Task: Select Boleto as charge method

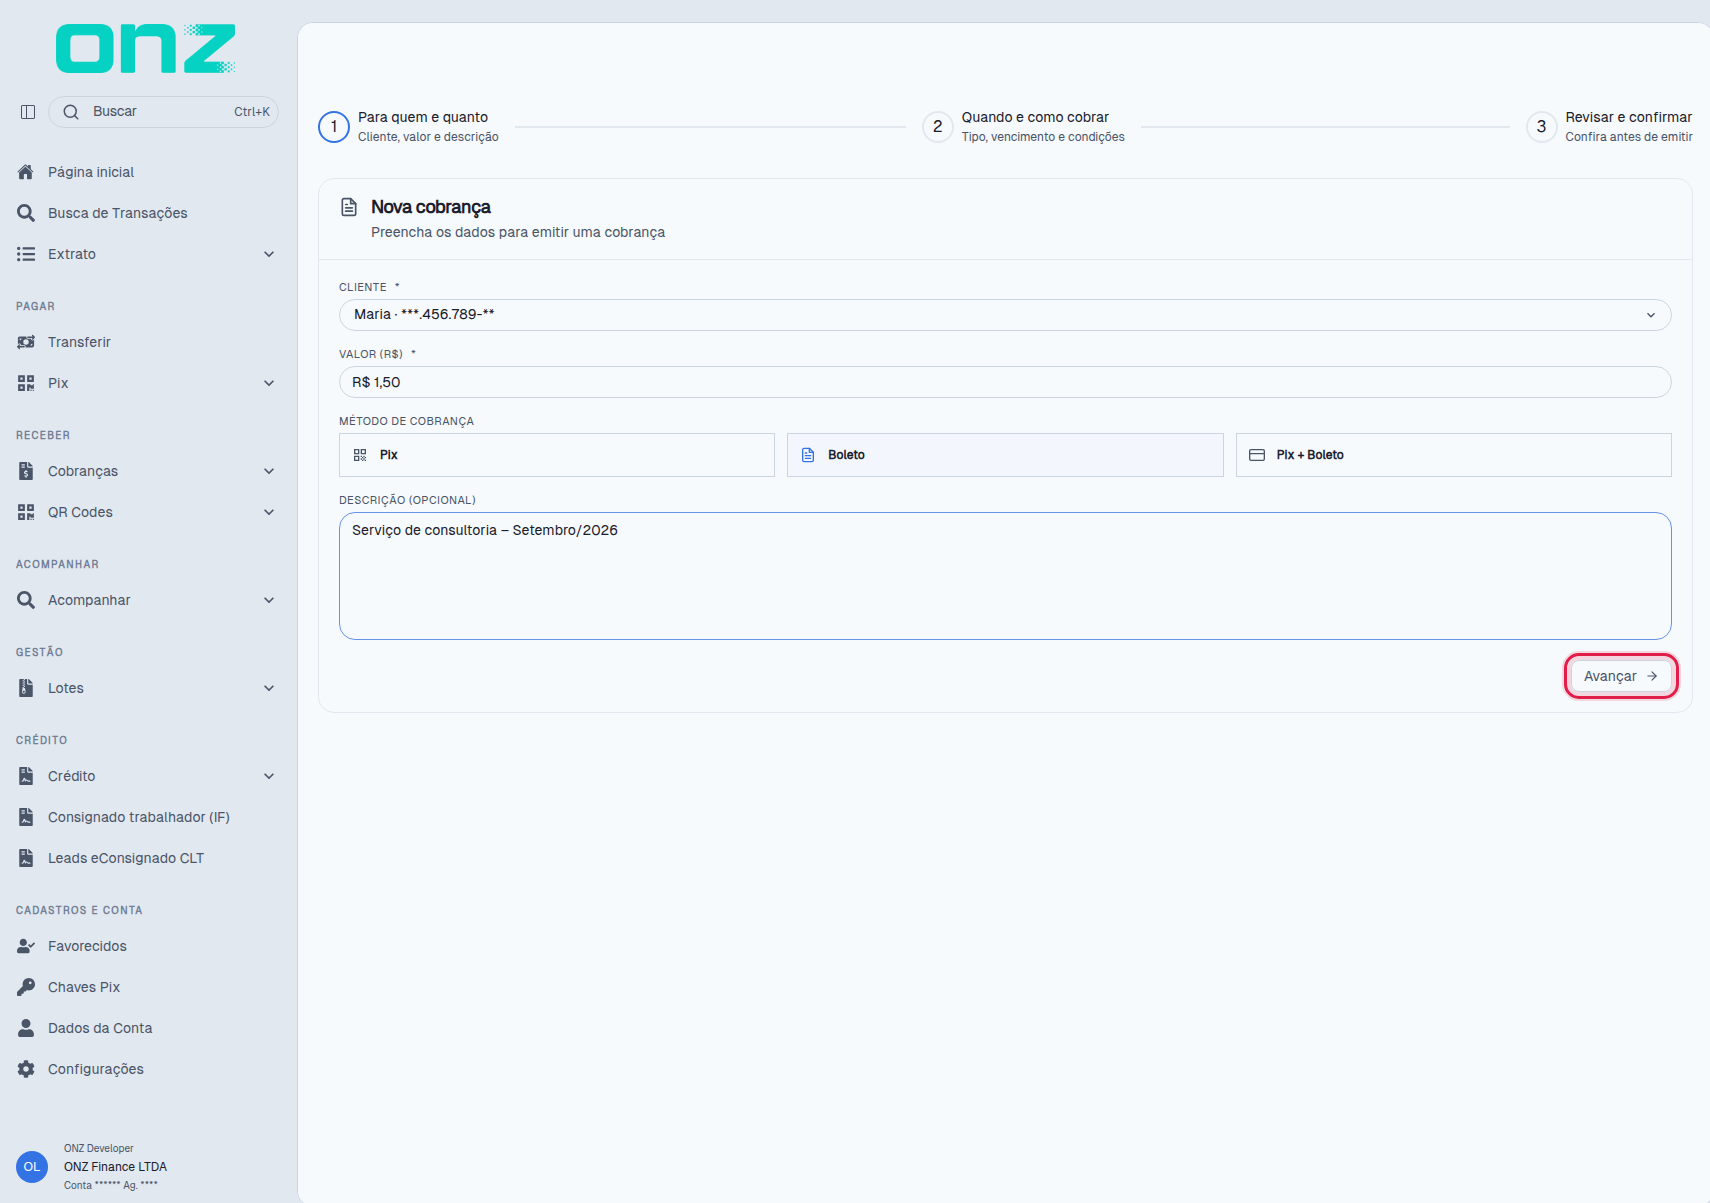Action: (1005, 455)
